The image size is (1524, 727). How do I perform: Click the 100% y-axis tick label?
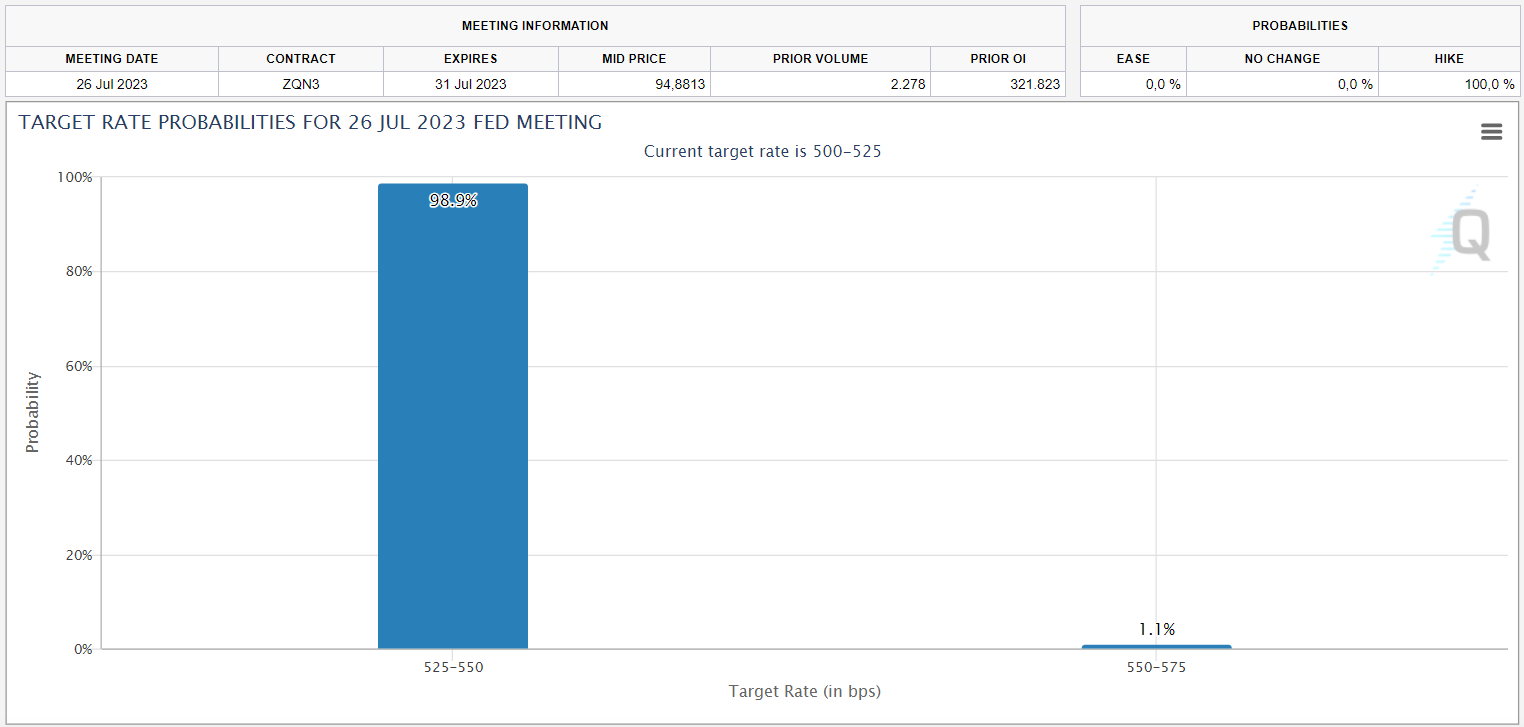click(x=74, y=177)
